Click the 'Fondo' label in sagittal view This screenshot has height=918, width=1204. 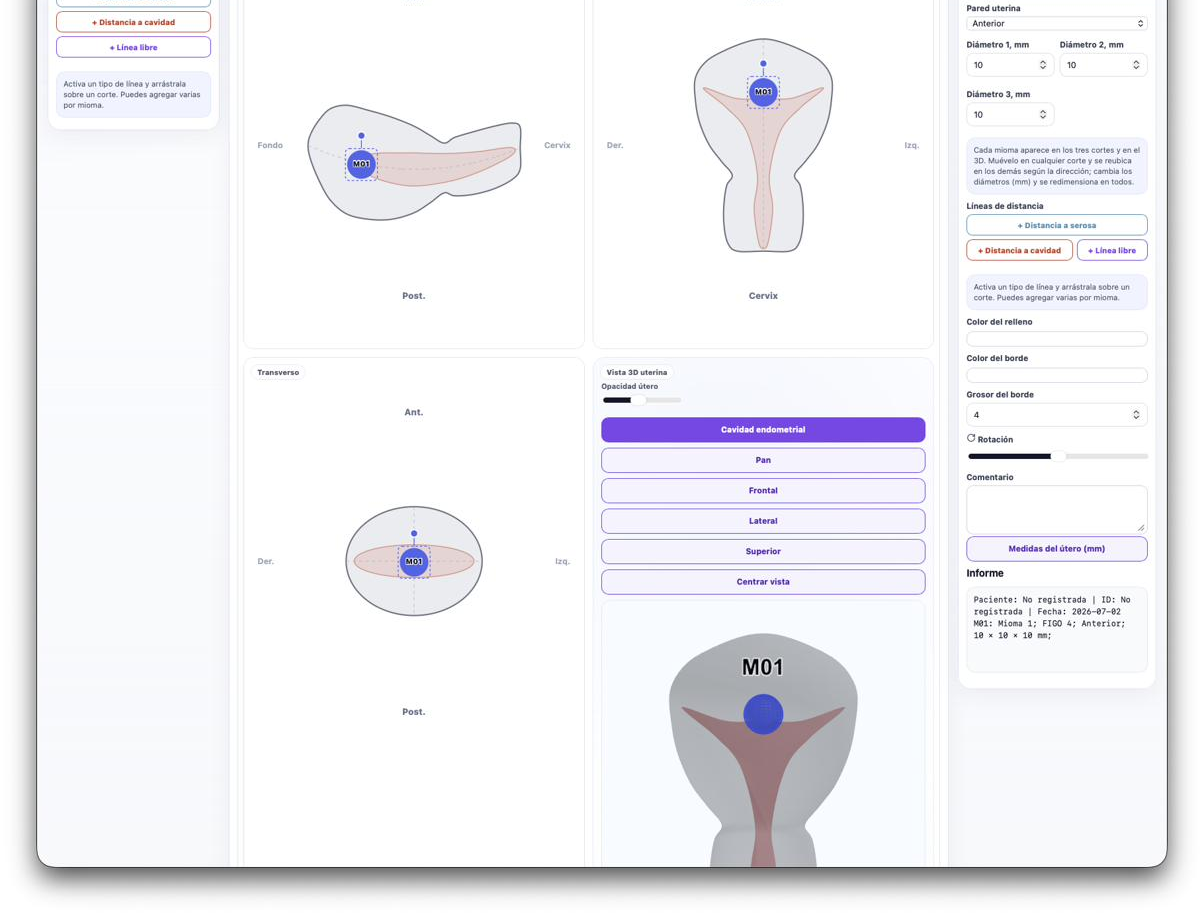[x=270, y=145]
